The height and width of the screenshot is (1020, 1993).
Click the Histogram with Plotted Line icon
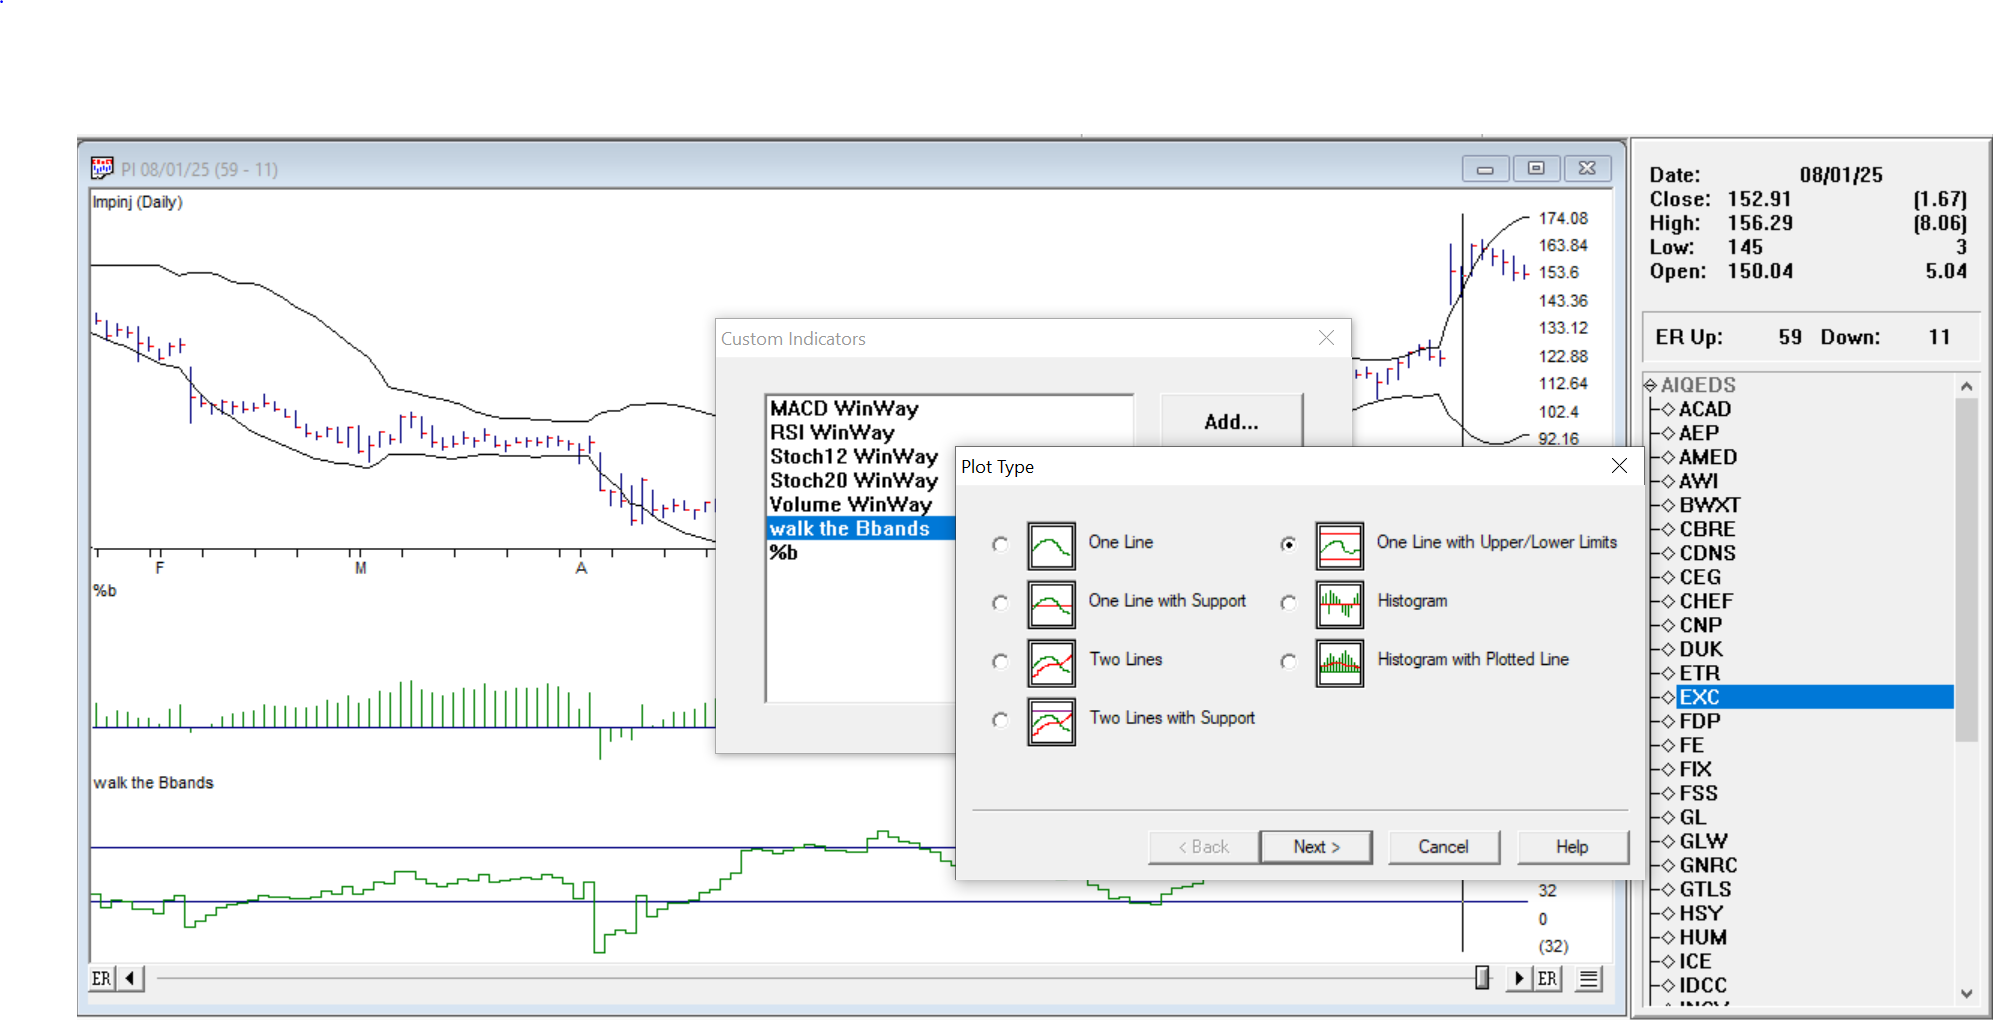pyautogui.click(x=1339, y=663)
